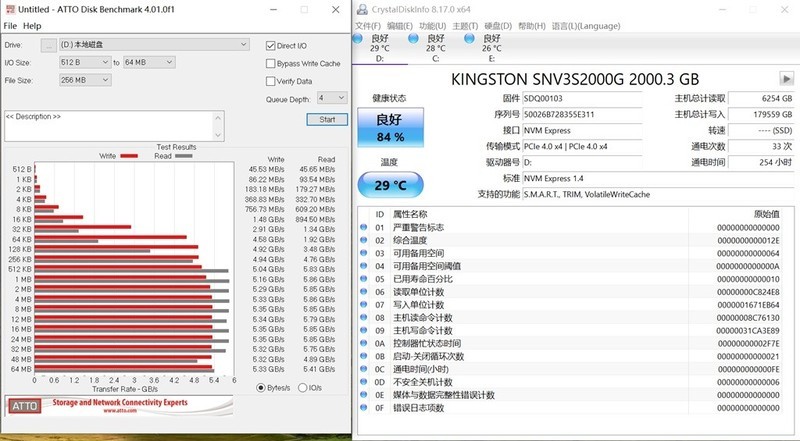Open the I/O Size end dropdown 64 MB
Image resolution: width=800 pixels, height=441 pixels.
pos(149,62)
